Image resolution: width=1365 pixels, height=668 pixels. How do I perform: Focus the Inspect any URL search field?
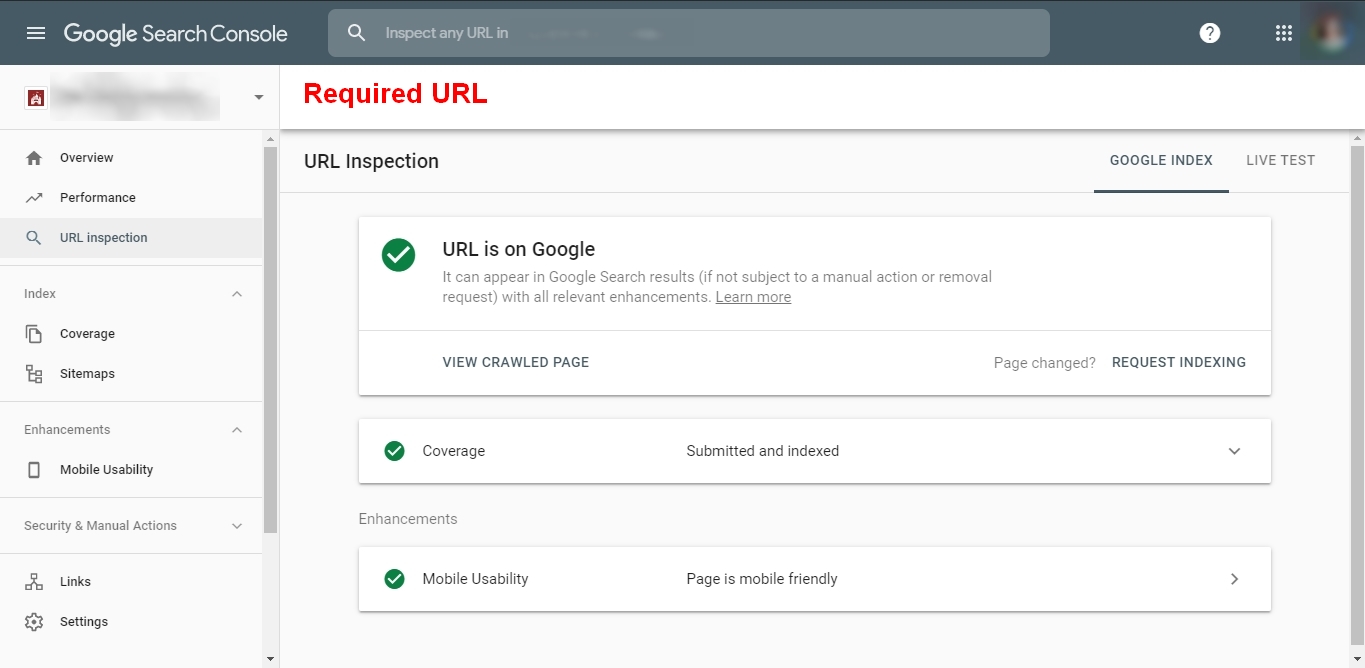[x=689, y=33]
